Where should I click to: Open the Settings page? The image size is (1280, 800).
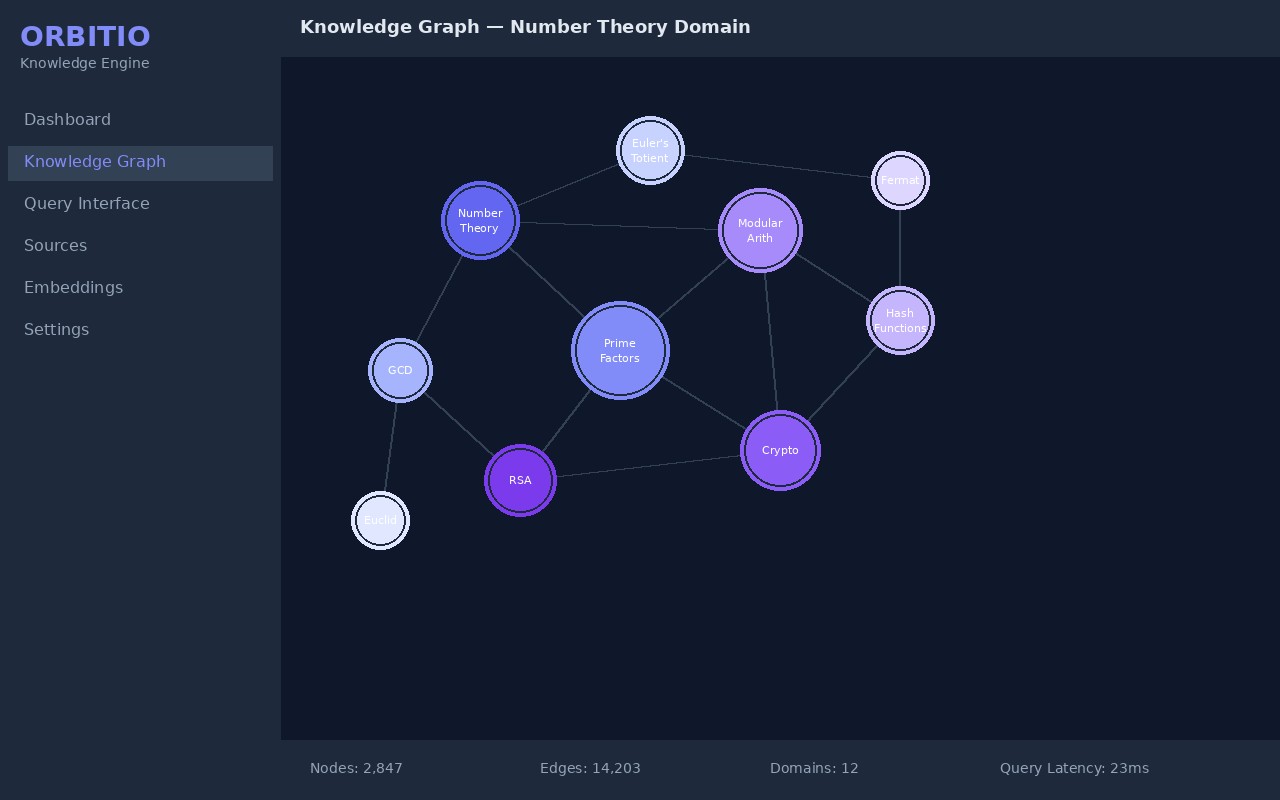pyautogui.click(x=56, y=329)
